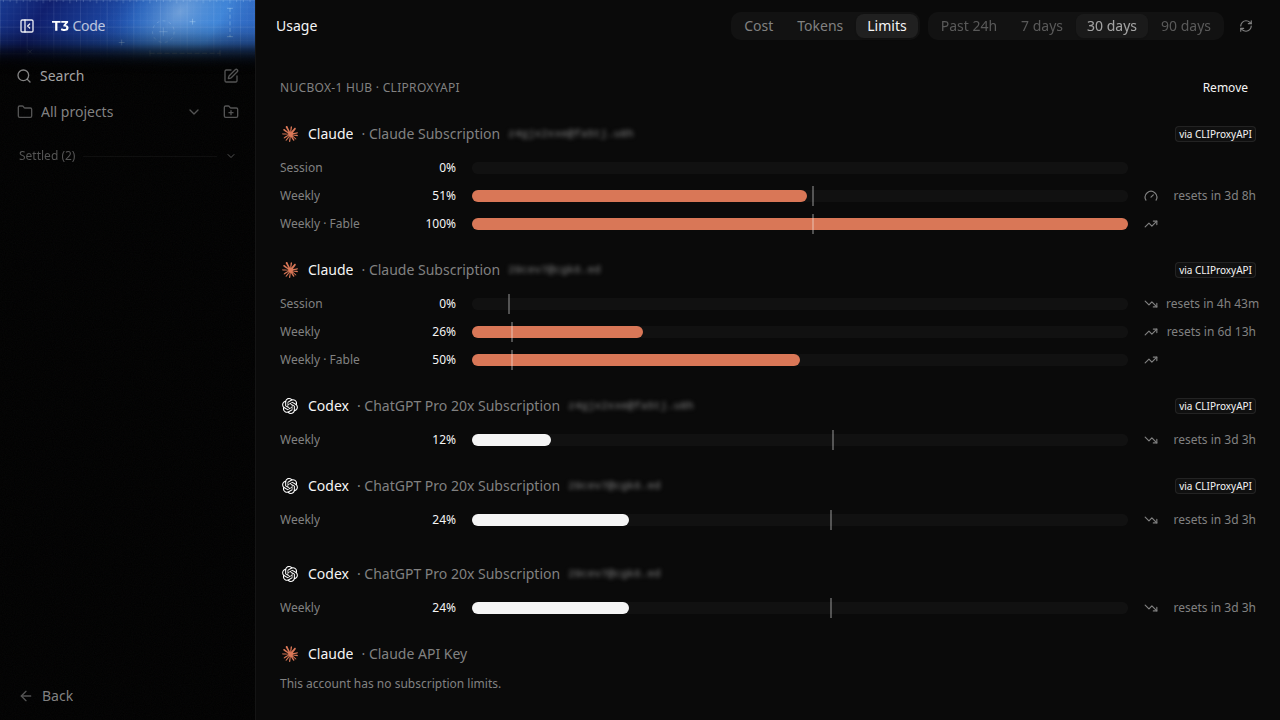Expand the All projects dropdown chevron
The height and width of the screenshot is (720, 1280).
pyautogui.click(x=194, y=112)
